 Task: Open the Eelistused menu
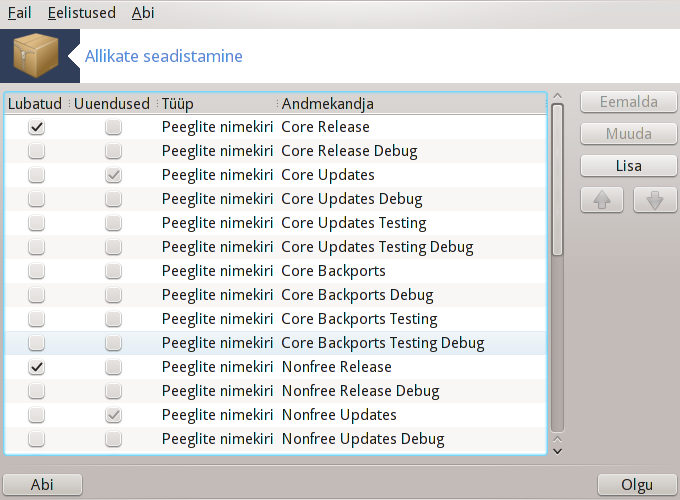(x=82, y=13)
